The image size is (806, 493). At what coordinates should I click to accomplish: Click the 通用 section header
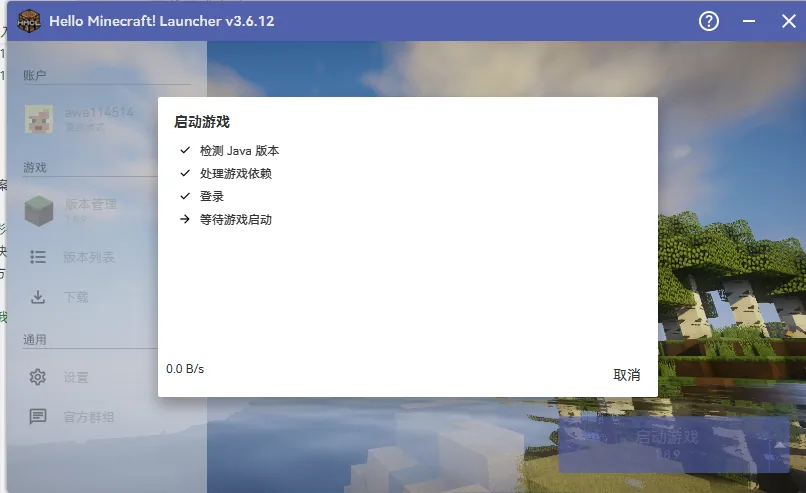pyautogui.click(x=34, y=340)
